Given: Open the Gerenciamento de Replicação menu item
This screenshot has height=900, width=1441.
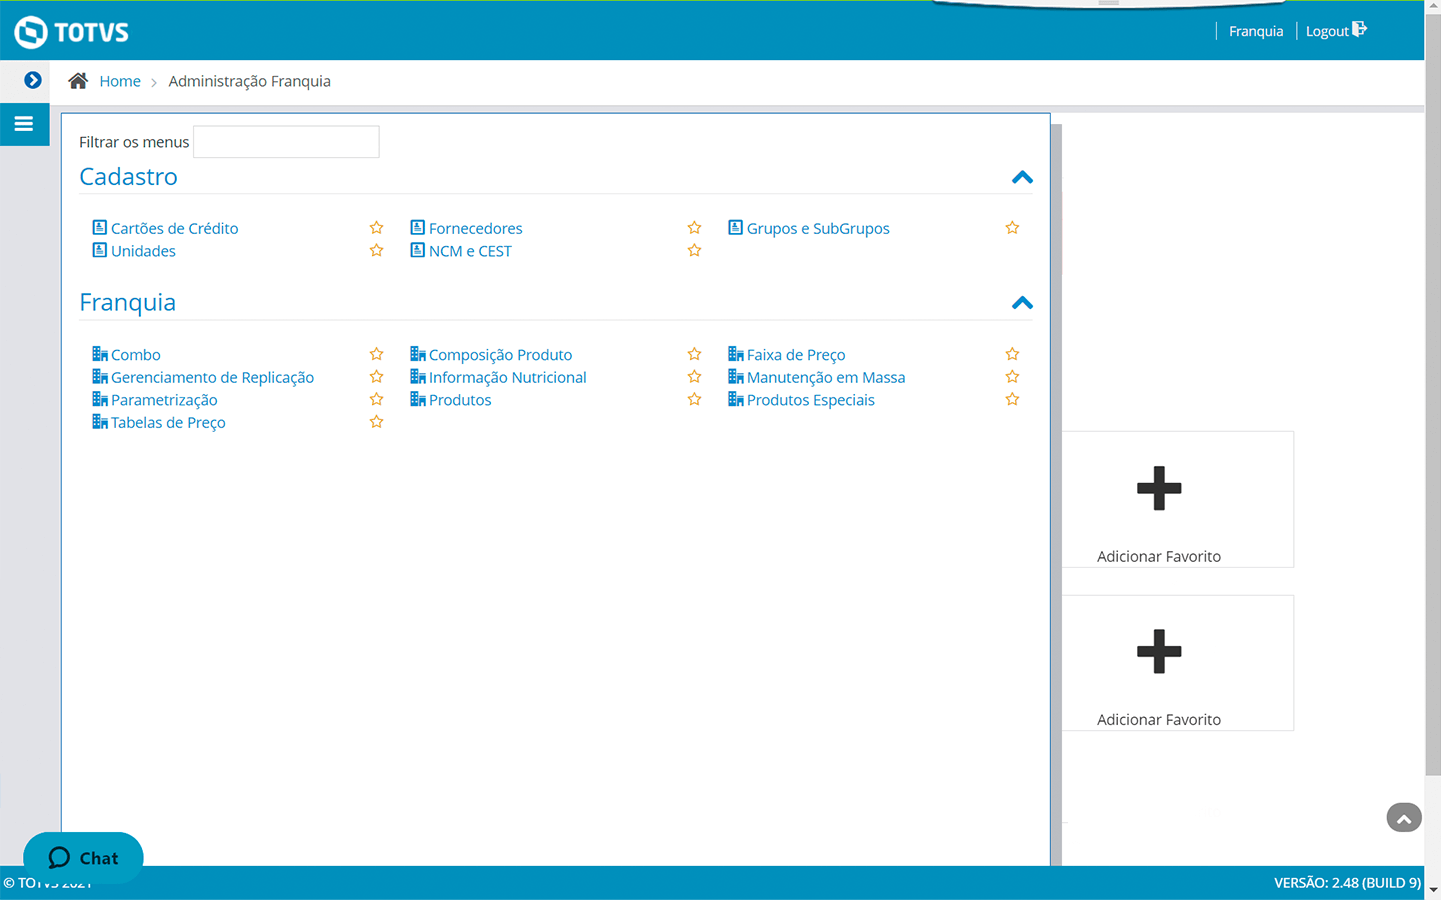Looking at the screenshot, I should 212,377.
